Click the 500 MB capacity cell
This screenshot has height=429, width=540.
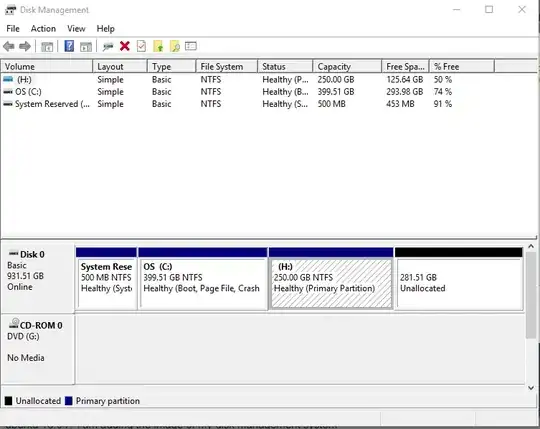(331, 104)
